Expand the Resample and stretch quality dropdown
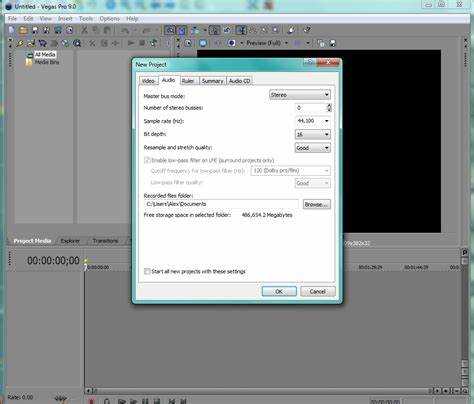This screenshot has height=404, width=474. pyautogui.click(x=313, y=148)
